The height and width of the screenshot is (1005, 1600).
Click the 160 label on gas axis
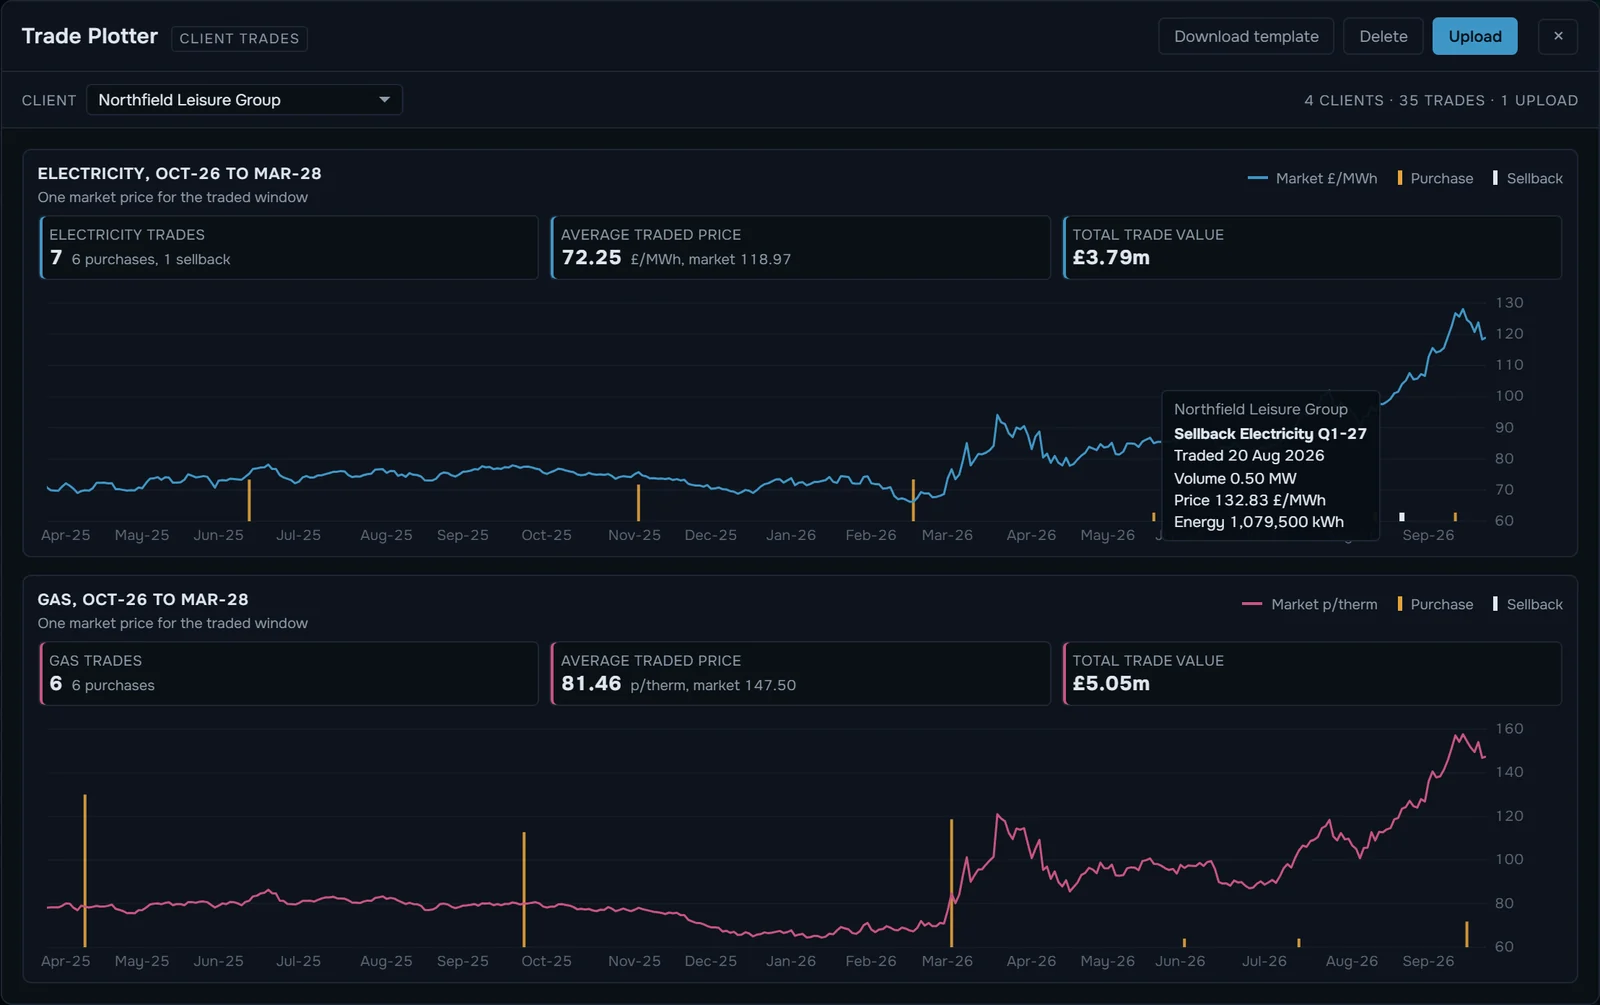[x=1509, y=728]
